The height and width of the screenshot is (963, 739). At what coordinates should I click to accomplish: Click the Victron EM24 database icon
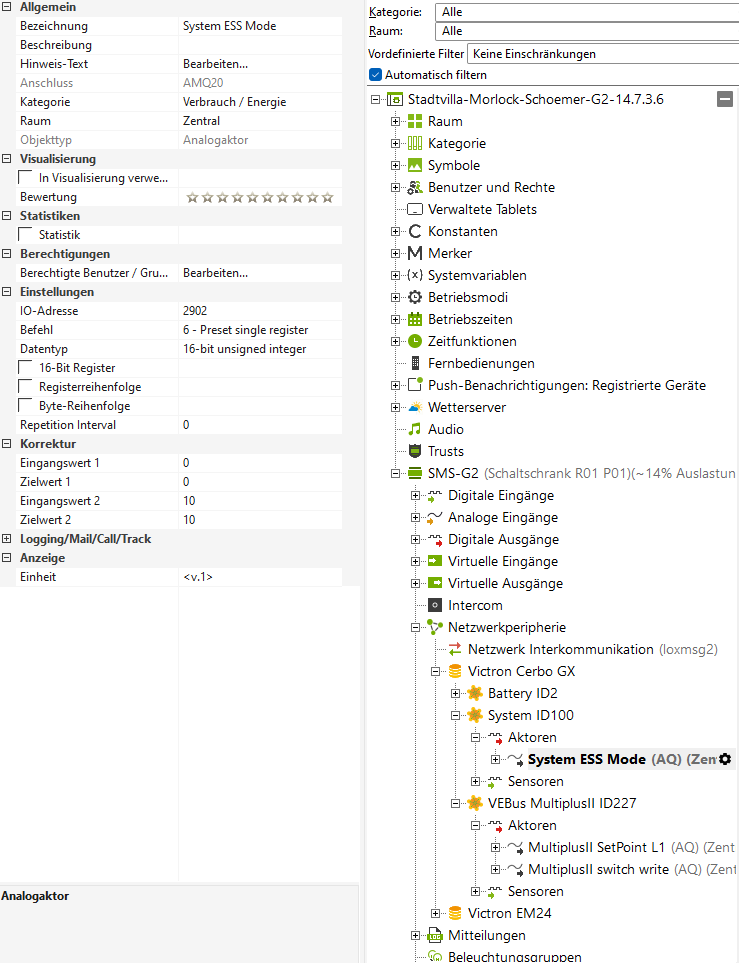pyautogui.click(x=455, y=913)
